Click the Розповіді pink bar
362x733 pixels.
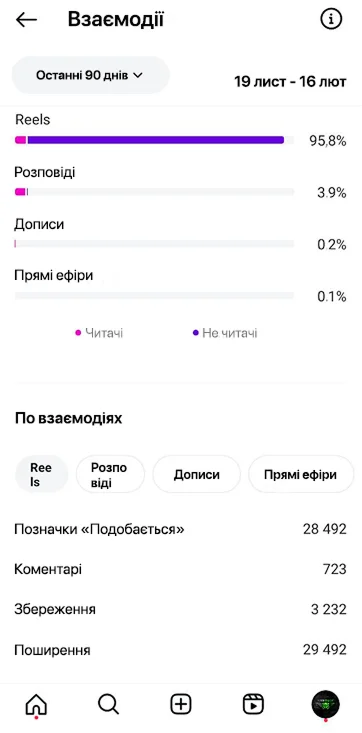coord(20,192)
